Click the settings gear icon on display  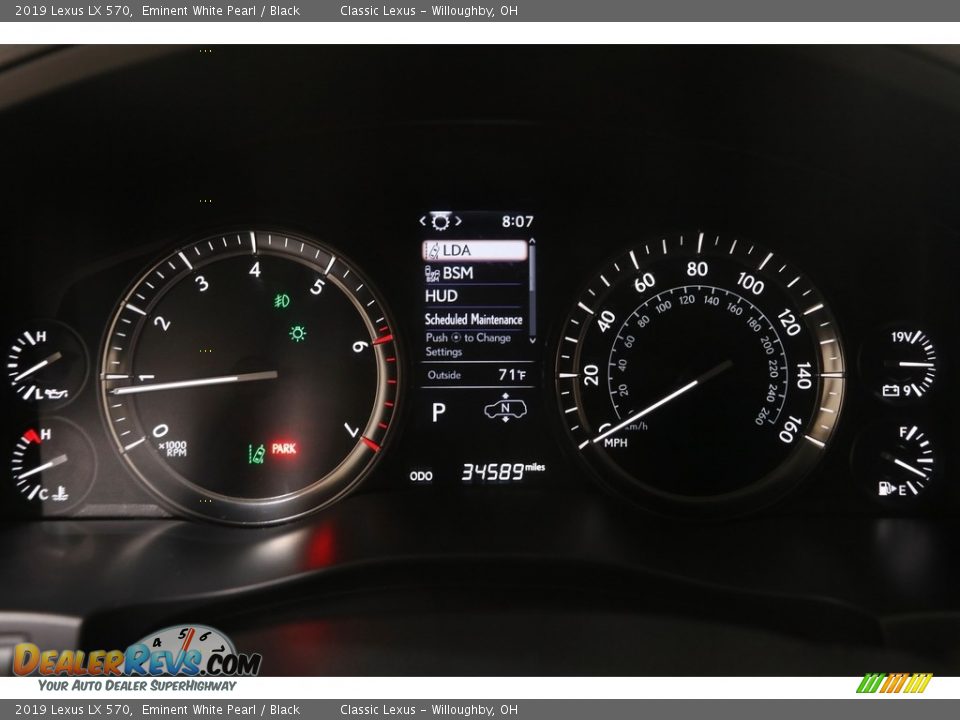tap(440, 221)
